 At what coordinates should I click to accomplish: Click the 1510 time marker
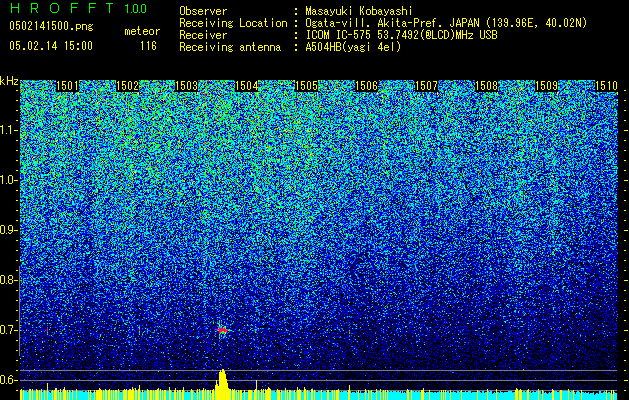(606, 86)
